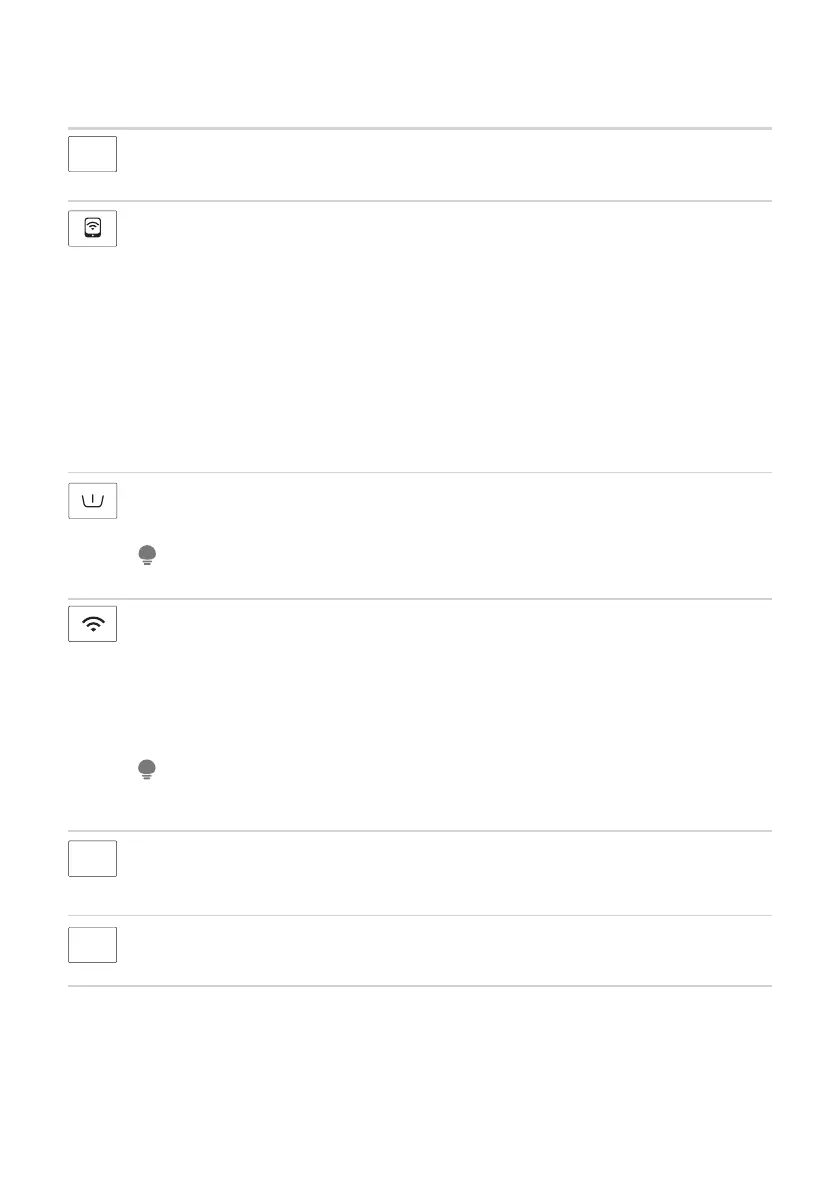Click the empty icon box in first row
Image resolution: width=839 pixels, height=1191 pixels.
(x=93, y=154)
